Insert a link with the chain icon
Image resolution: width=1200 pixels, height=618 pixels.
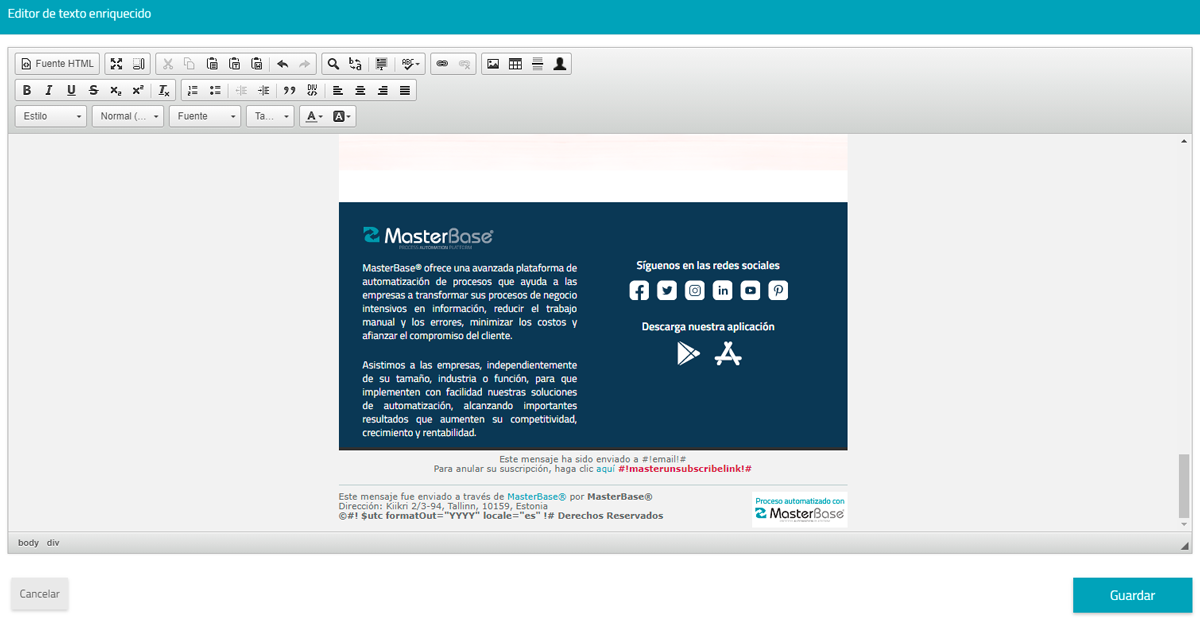(x=442, y=64)
